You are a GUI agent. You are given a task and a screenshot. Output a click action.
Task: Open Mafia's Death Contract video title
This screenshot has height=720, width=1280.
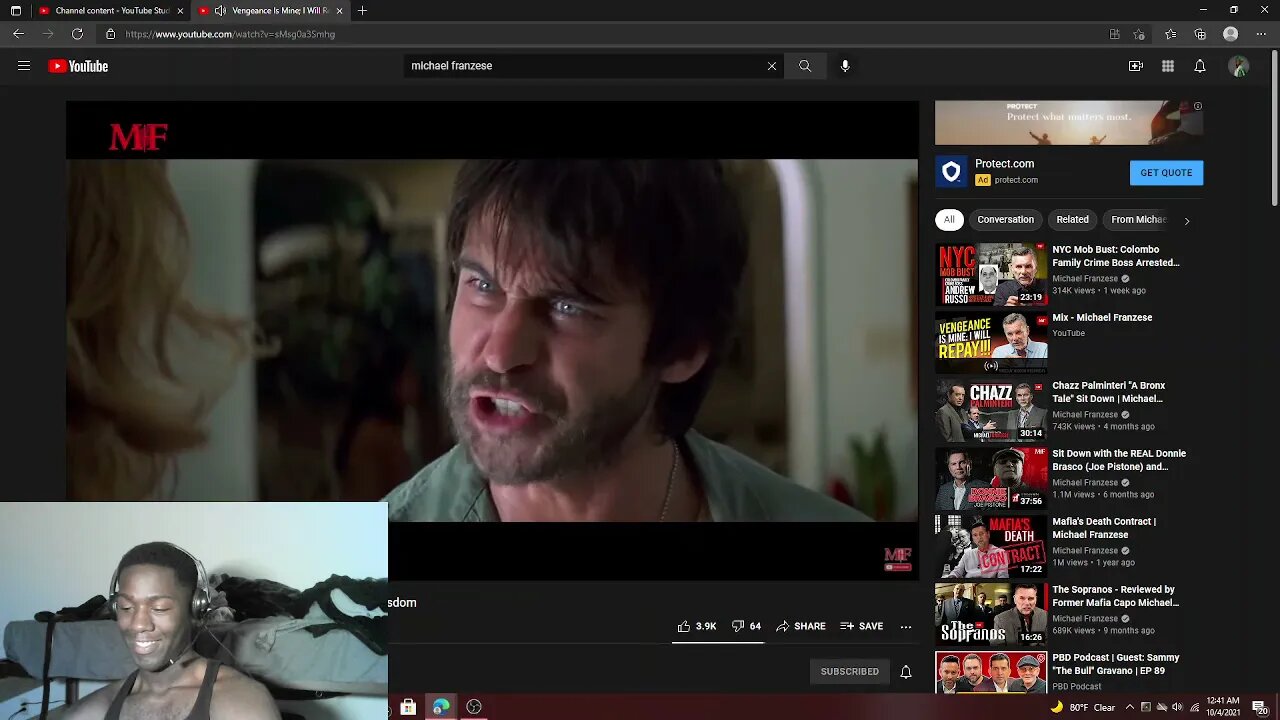(1104, 528)
